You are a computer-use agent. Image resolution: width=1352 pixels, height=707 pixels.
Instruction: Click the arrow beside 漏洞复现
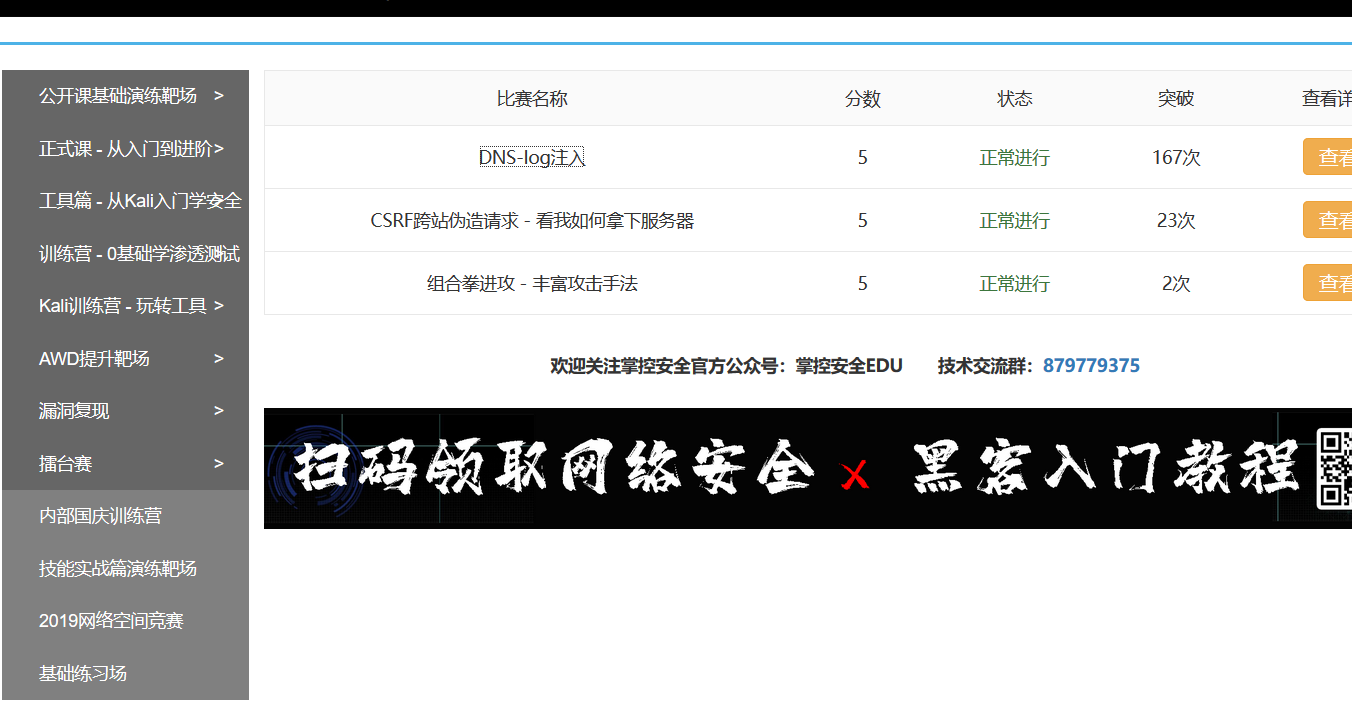point(218,411)
